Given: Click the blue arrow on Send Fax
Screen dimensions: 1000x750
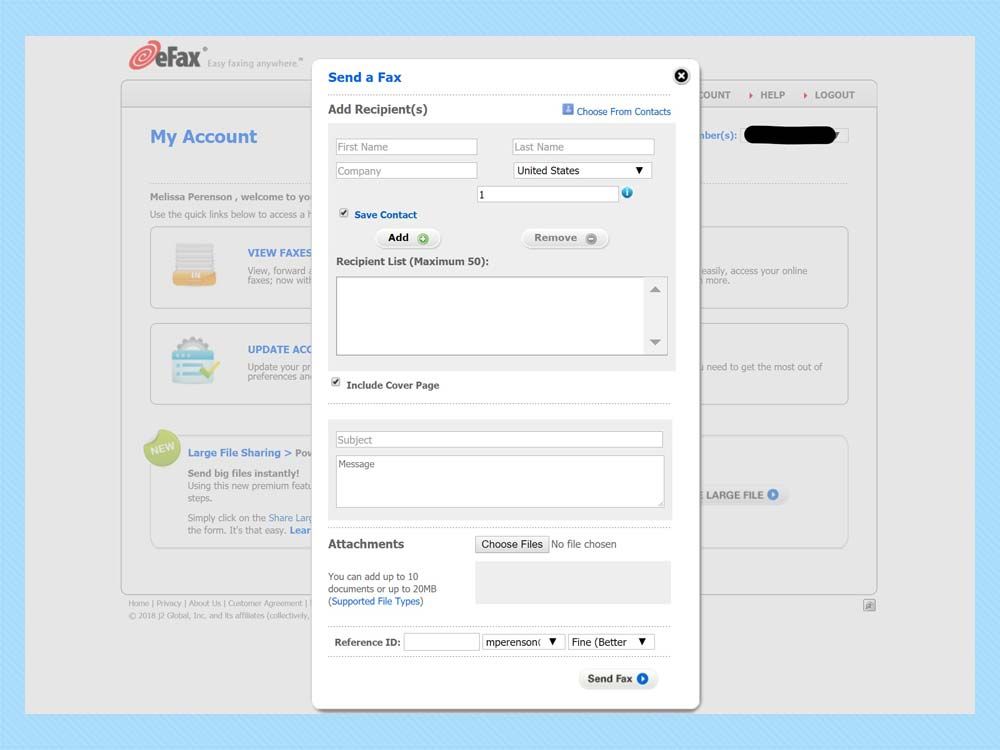Looking at the screenshot, I should [641, 679].
